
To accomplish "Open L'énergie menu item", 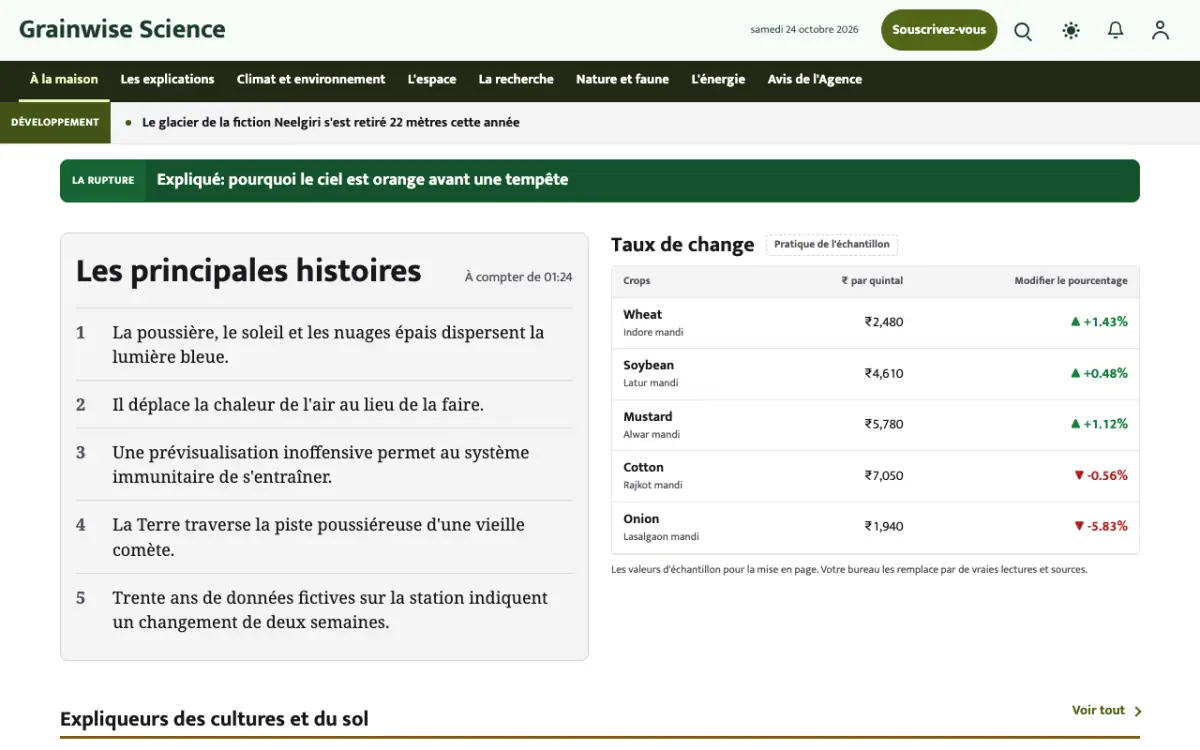I will coord(718,80).
